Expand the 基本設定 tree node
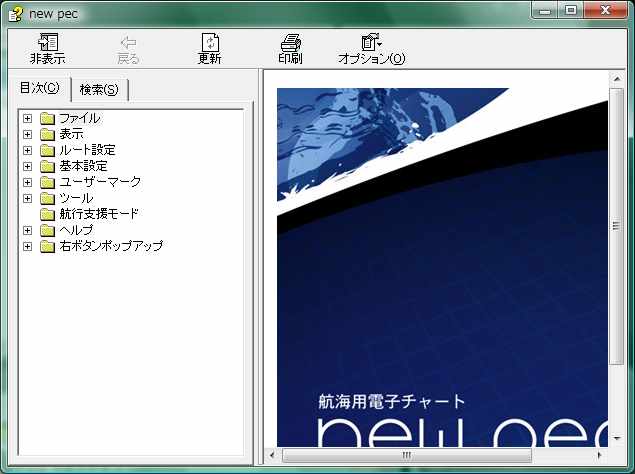This screenshot has width=635, height=474. click(x=27, y=166)
